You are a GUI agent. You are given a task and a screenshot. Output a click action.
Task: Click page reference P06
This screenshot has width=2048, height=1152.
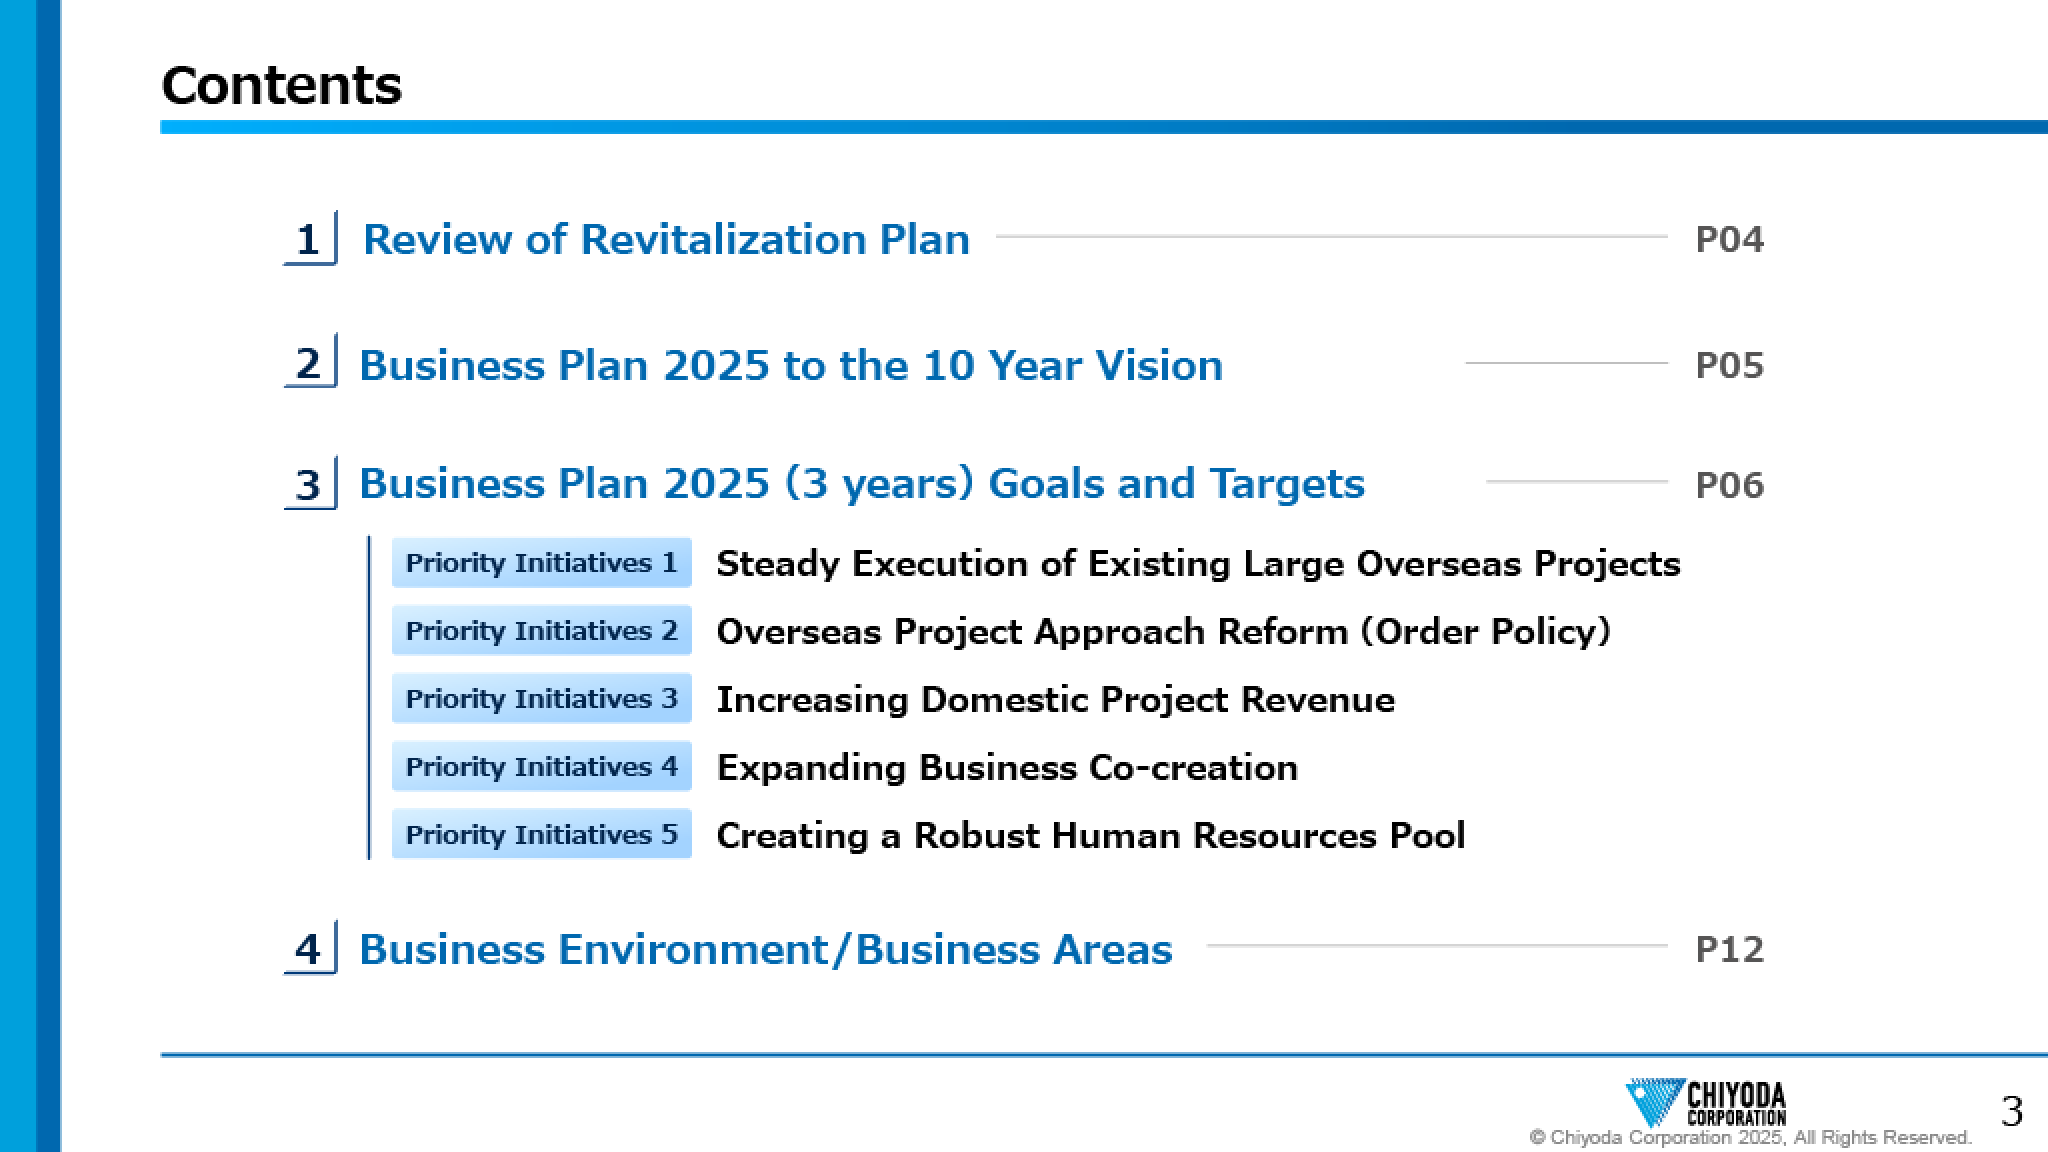pos(1730,486)
